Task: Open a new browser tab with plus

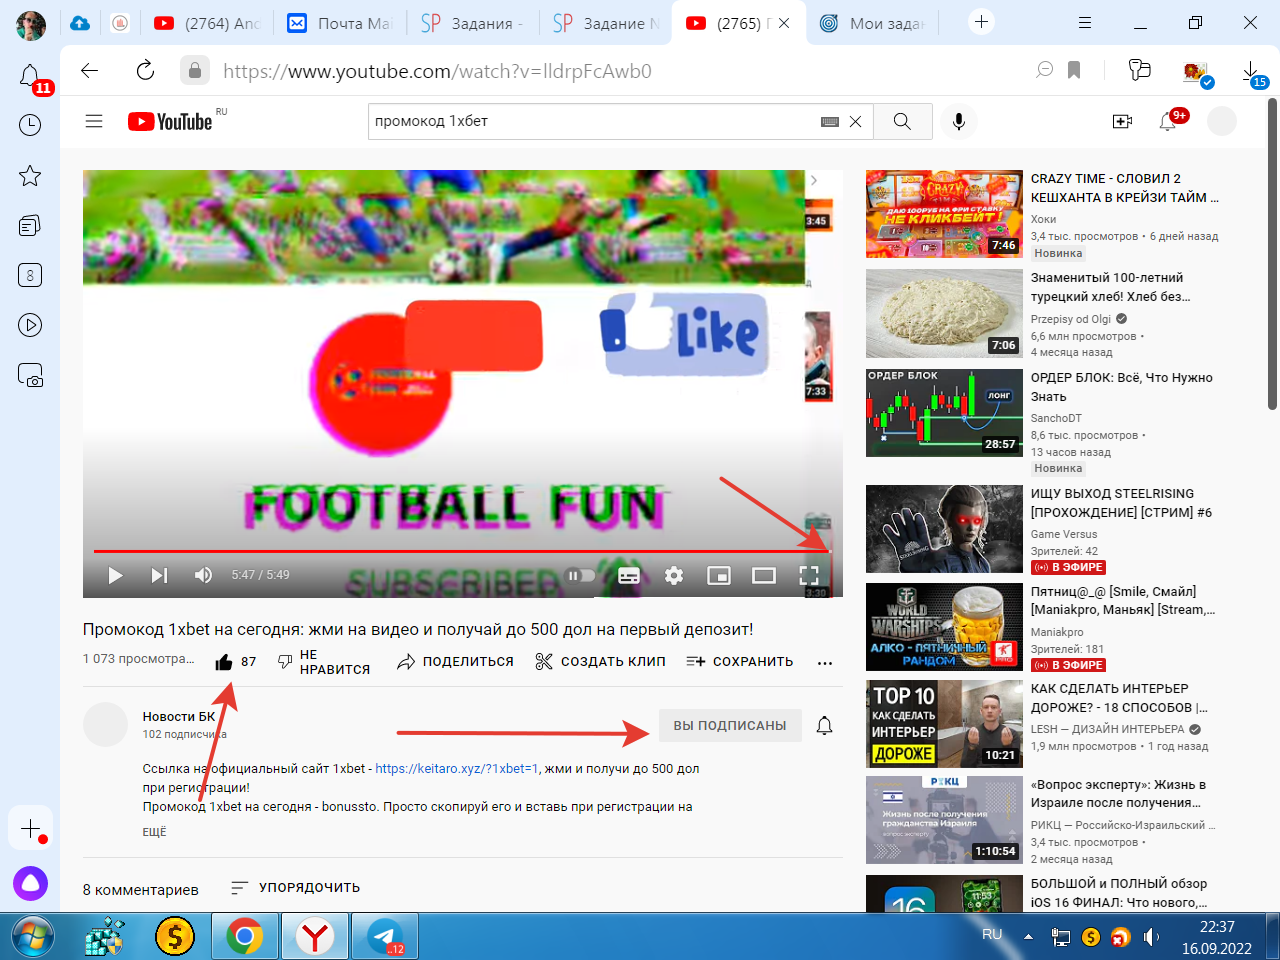Action: pyautogui.click(x=982, y=22)
